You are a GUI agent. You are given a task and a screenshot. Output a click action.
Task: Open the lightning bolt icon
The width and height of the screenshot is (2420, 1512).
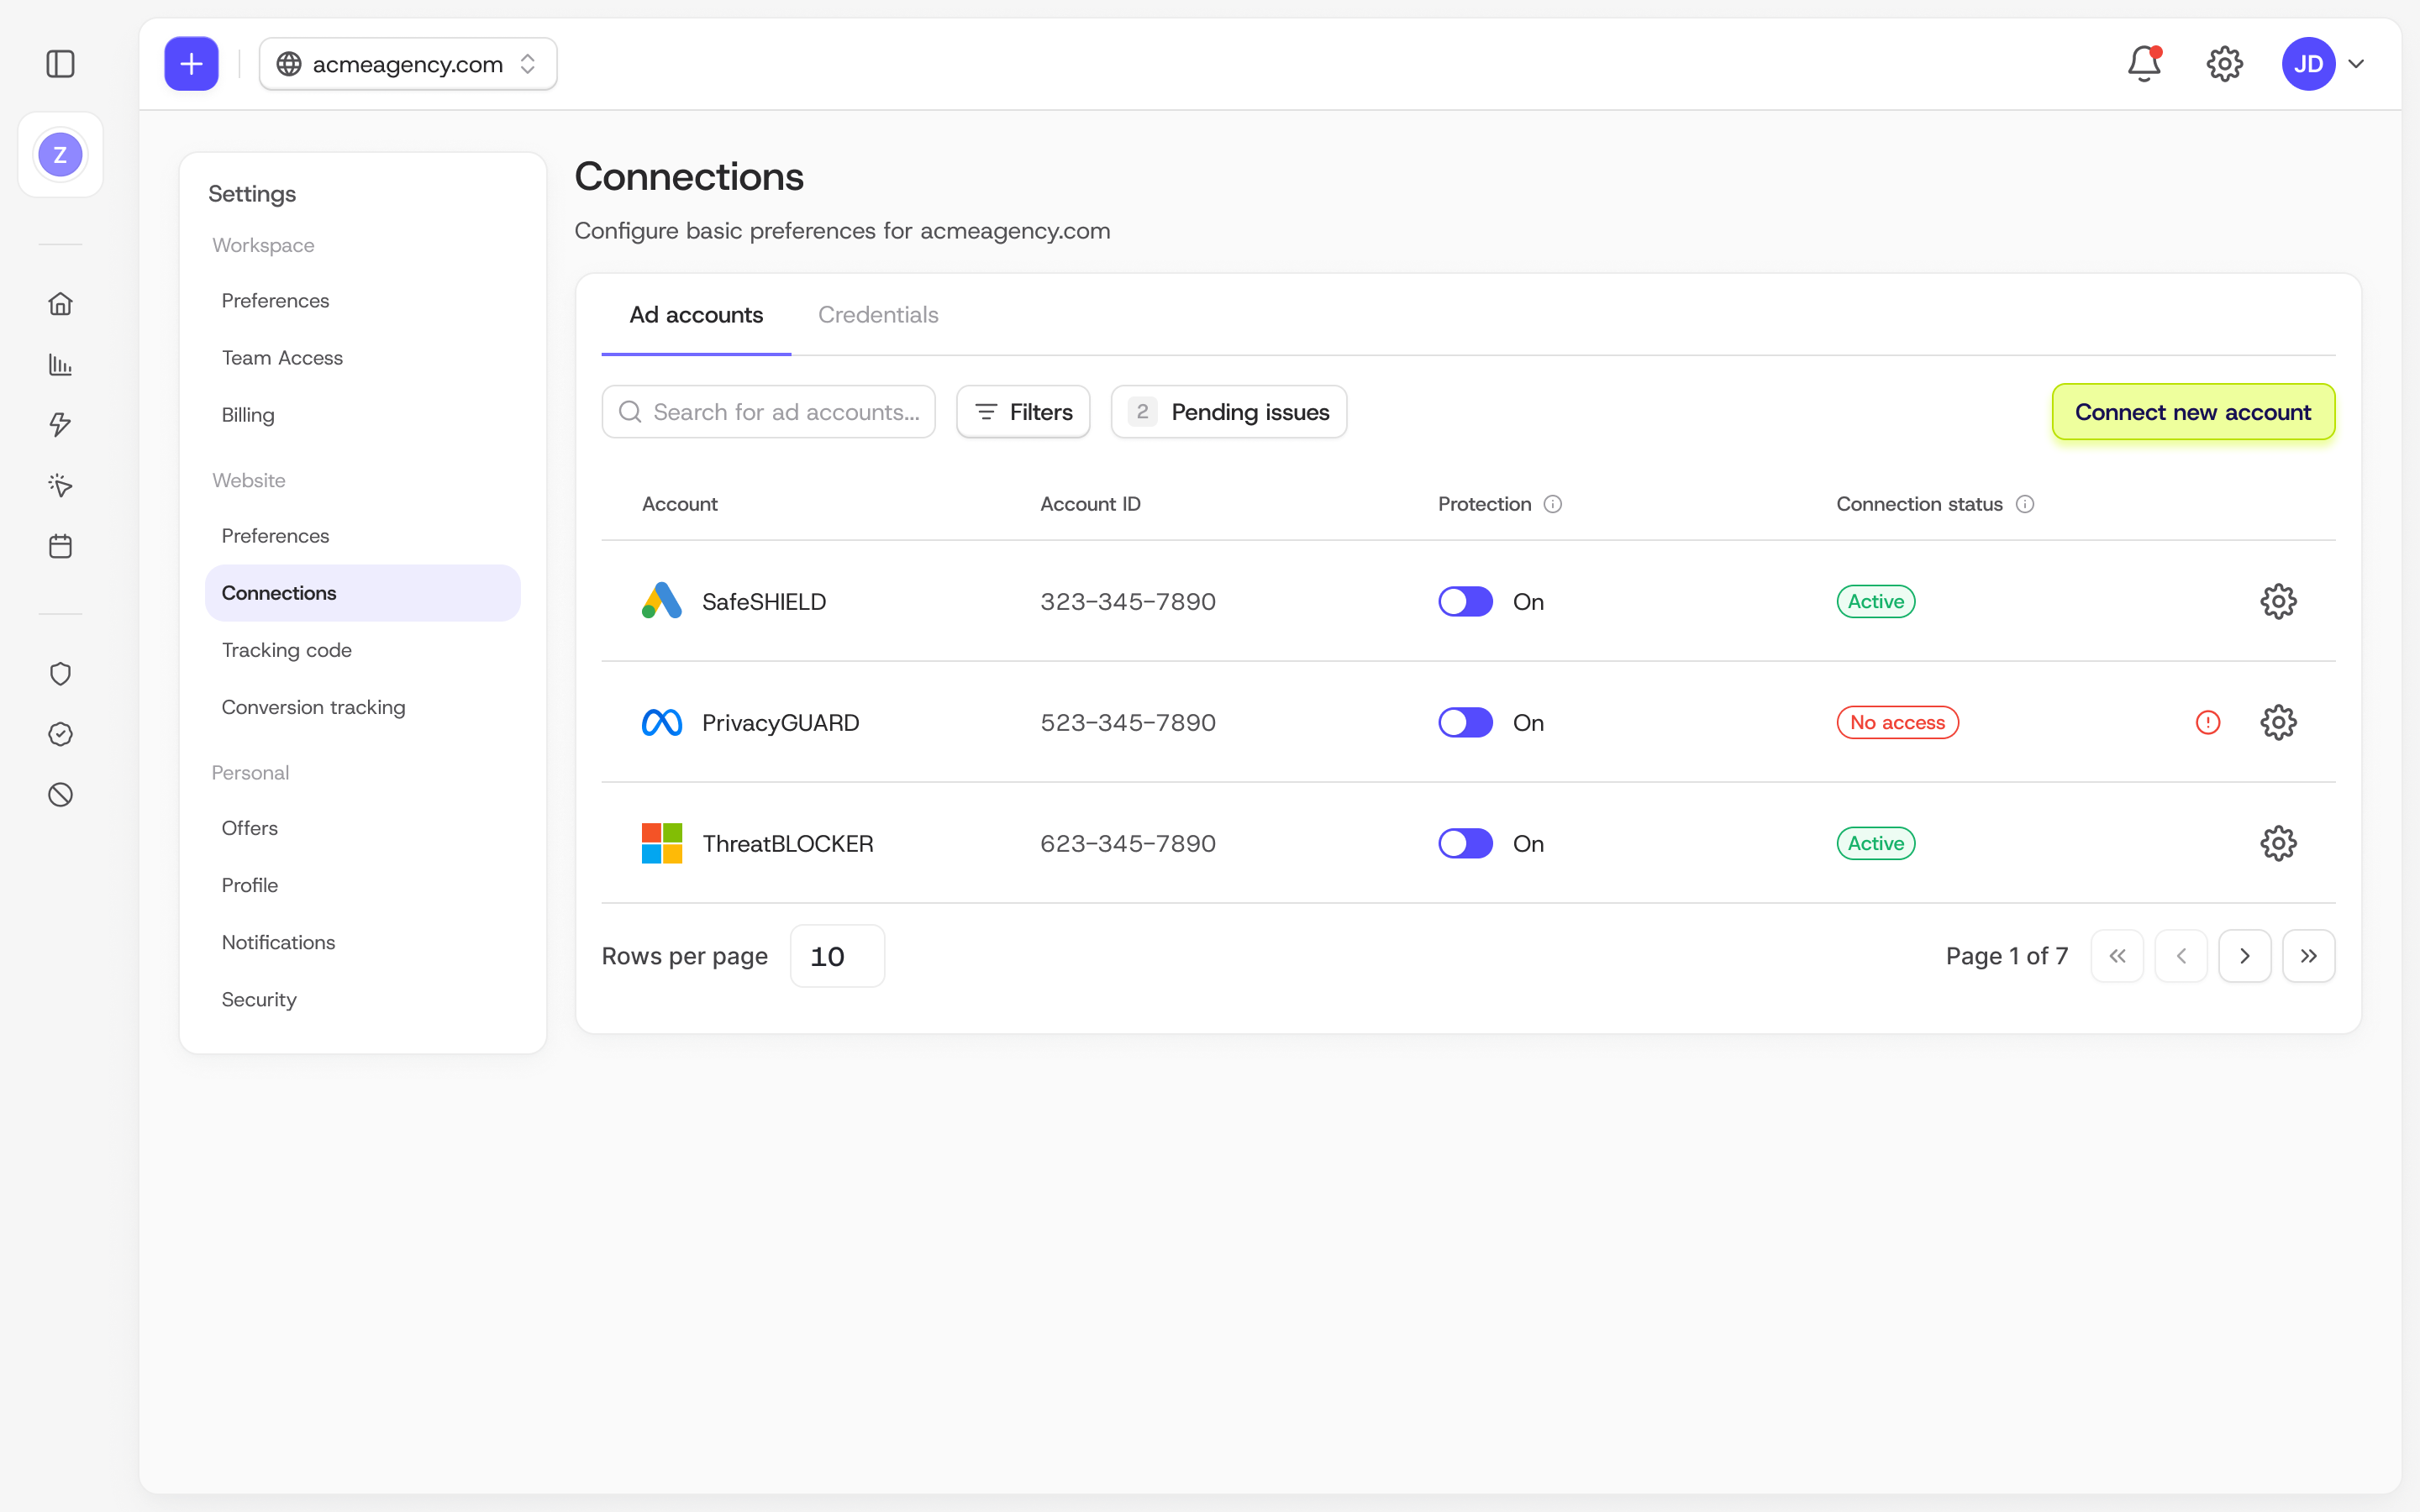(x=60, y=425)
